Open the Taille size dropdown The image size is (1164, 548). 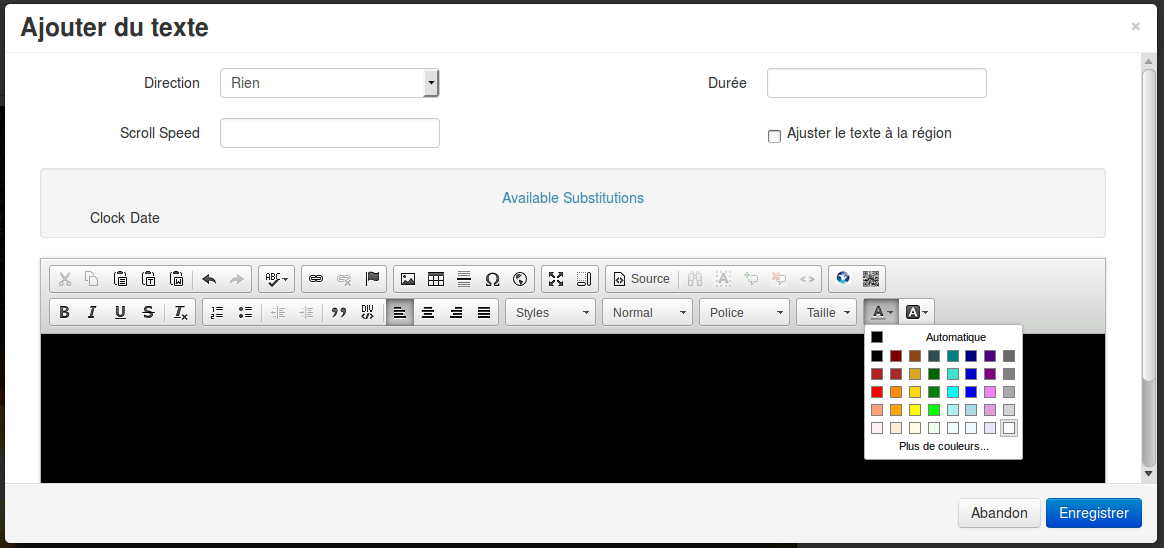coord(827,312)
